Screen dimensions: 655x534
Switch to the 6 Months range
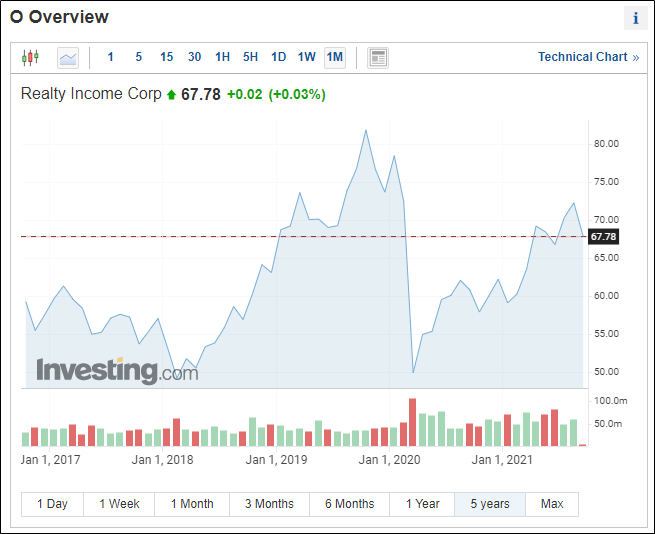[x=349, y=504]
